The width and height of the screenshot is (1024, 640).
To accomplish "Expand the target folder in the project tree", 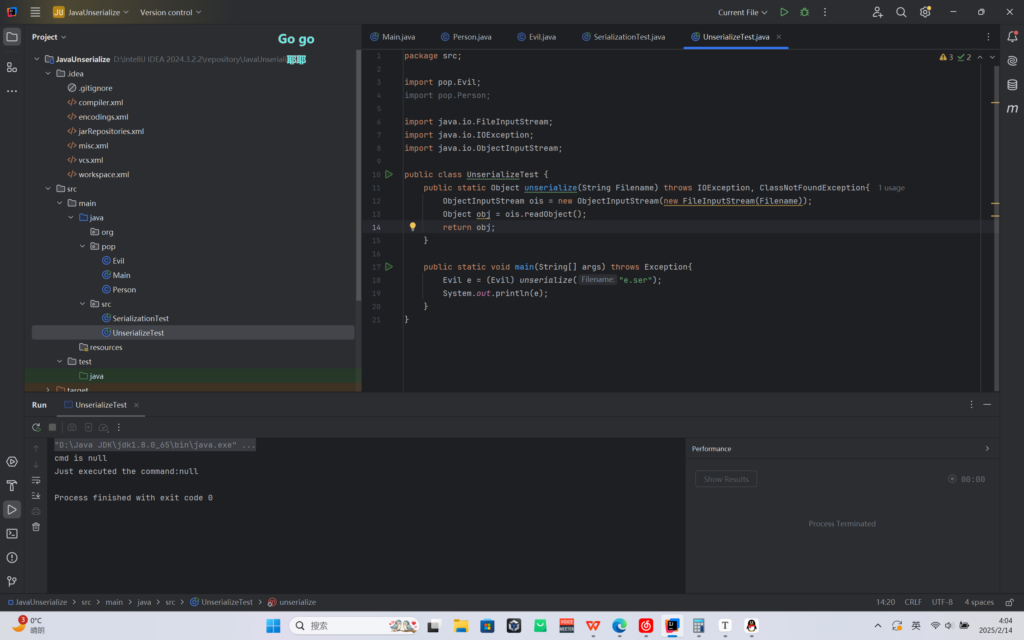I will pyautogui.click(x=48, y=390).
